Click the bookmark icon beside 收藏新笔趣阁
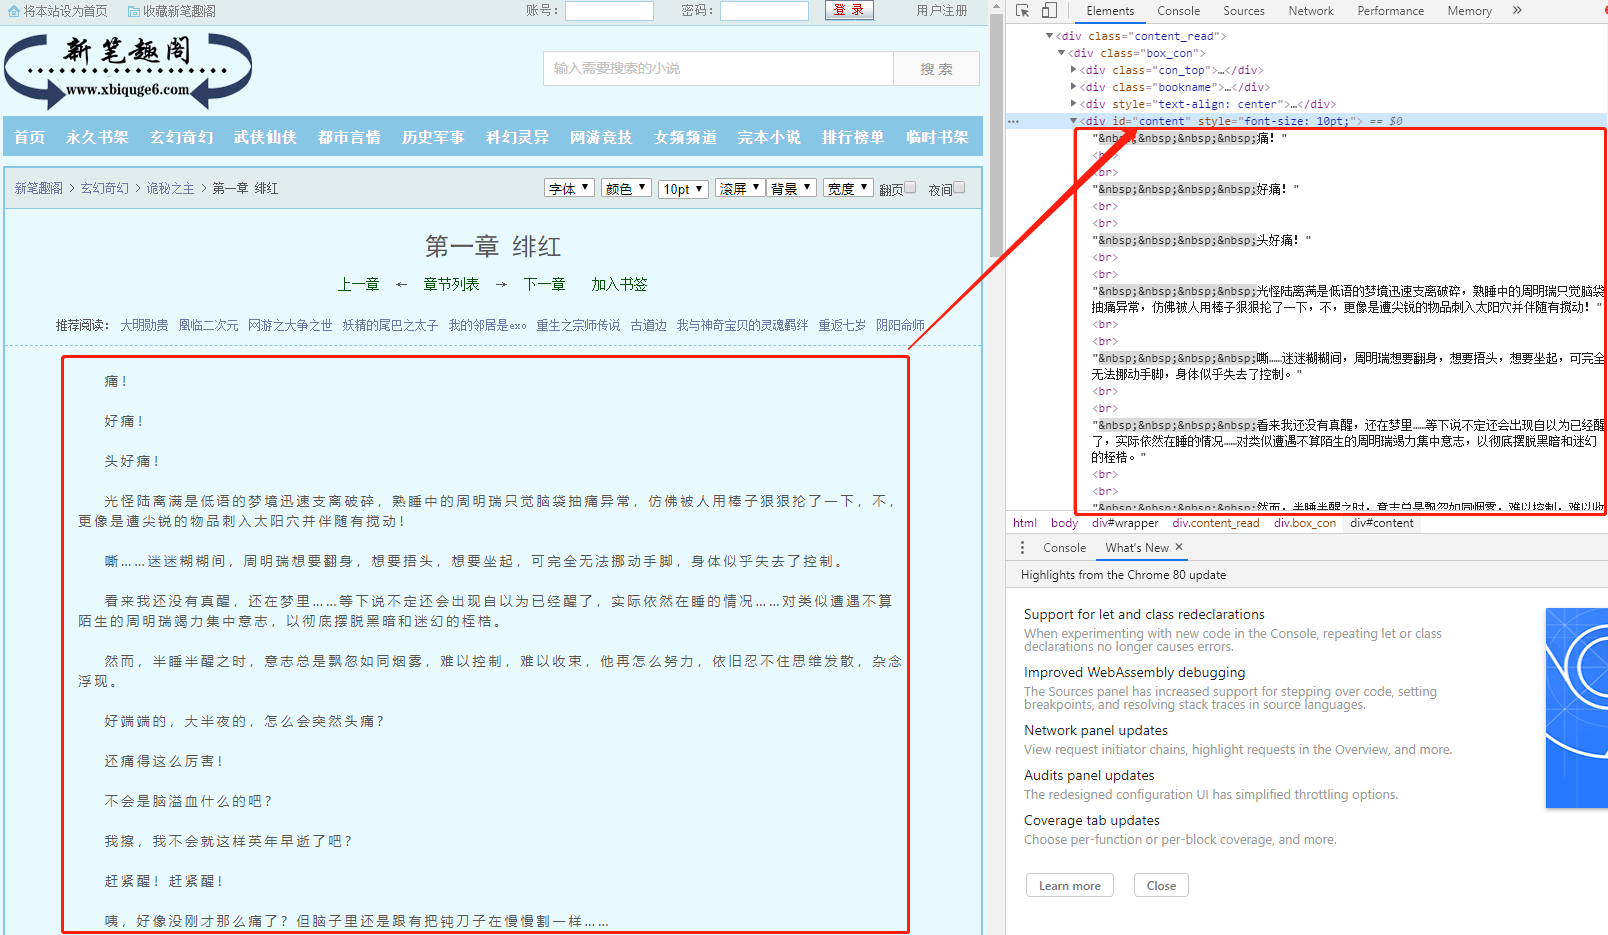1608x935 pixels. tap(134, 11)
